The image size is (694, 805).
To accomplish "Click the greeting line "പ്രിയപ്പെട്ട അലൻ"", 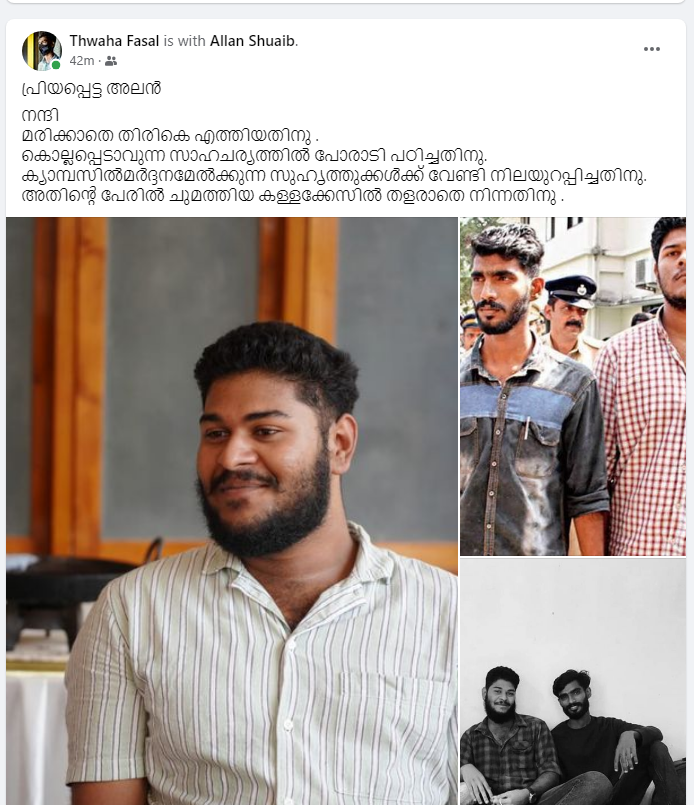I will 91,89.
